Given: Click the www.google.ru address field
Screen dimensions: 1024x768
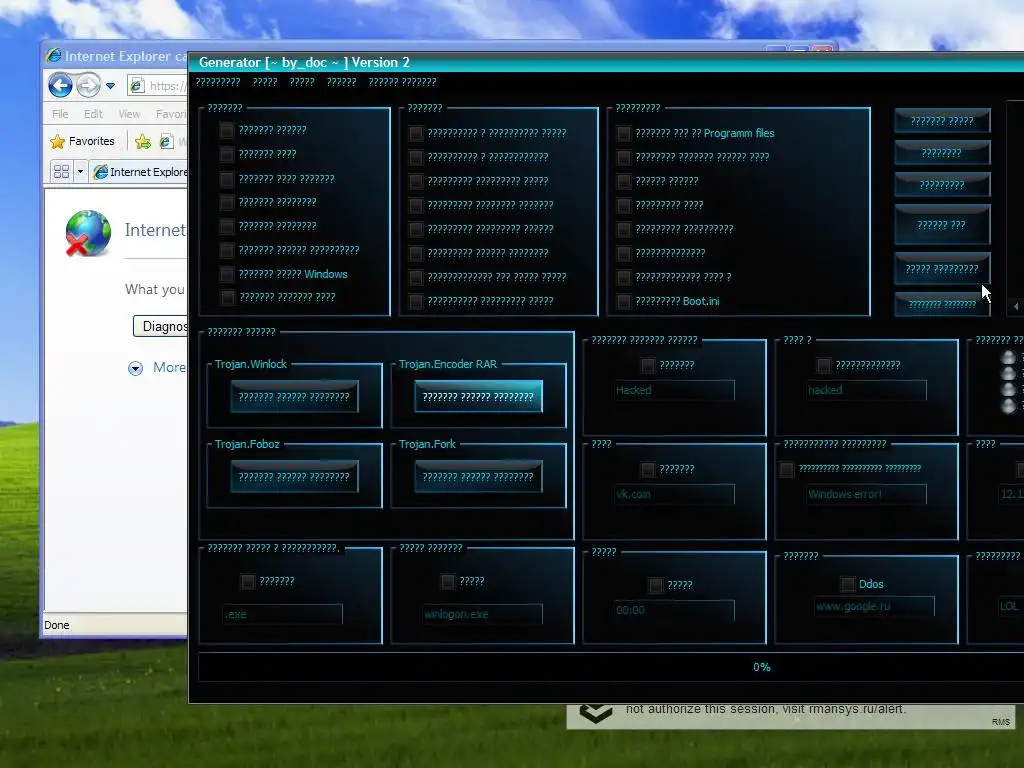Looking at the screenshot, I should 874,606.
